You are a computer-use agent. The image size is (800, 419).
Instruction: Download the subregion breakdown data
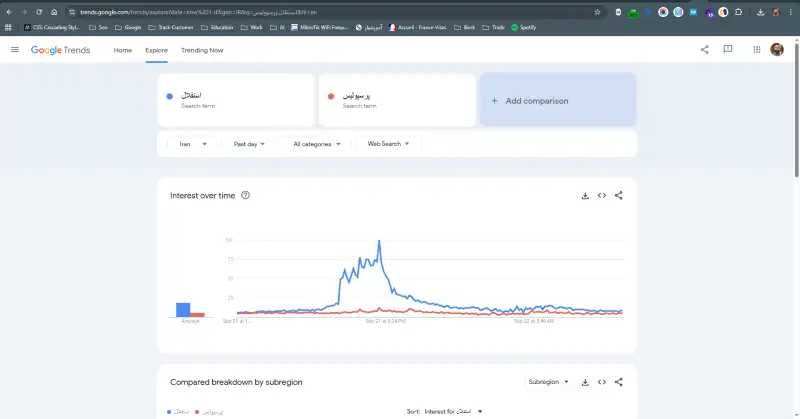pos(585,382)
